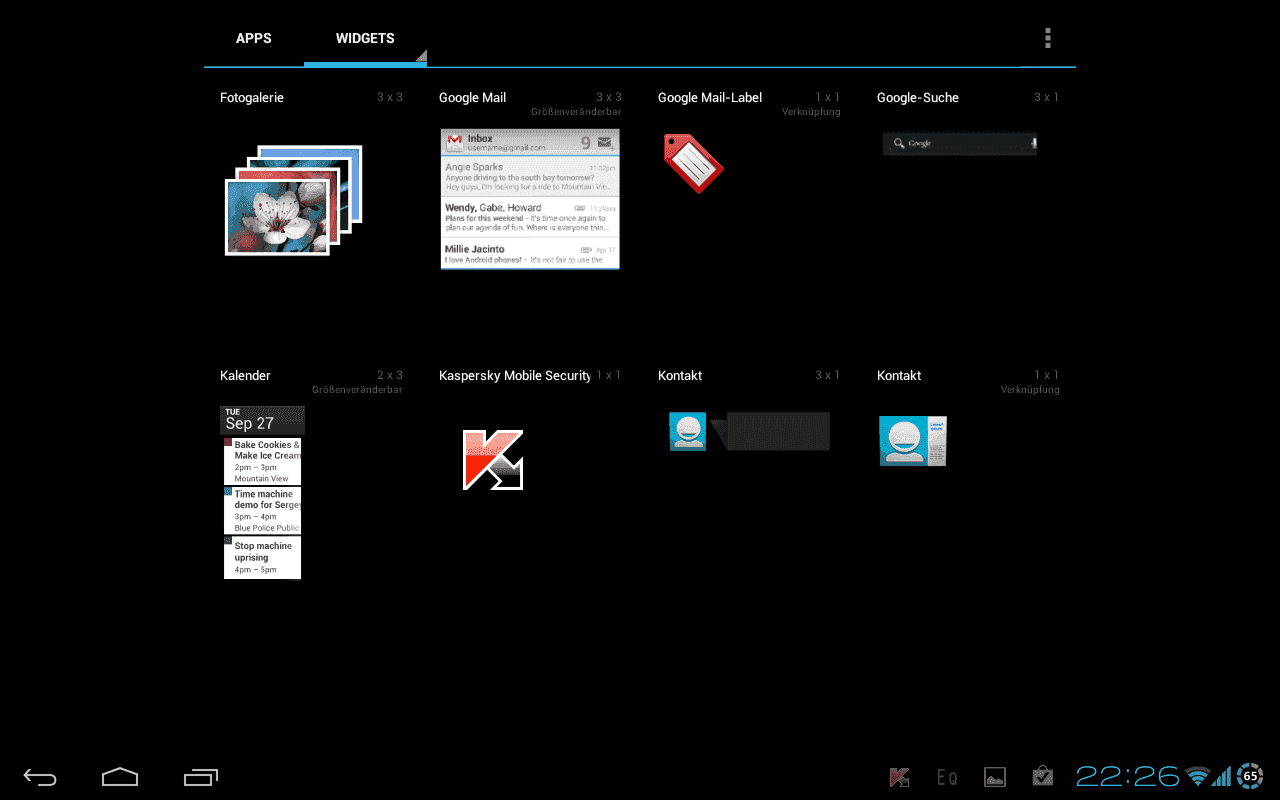This screenshot has width=1280, height=800.
Task: Tap the Kaspersky Mobile Security icon
Action: (493, 460)
